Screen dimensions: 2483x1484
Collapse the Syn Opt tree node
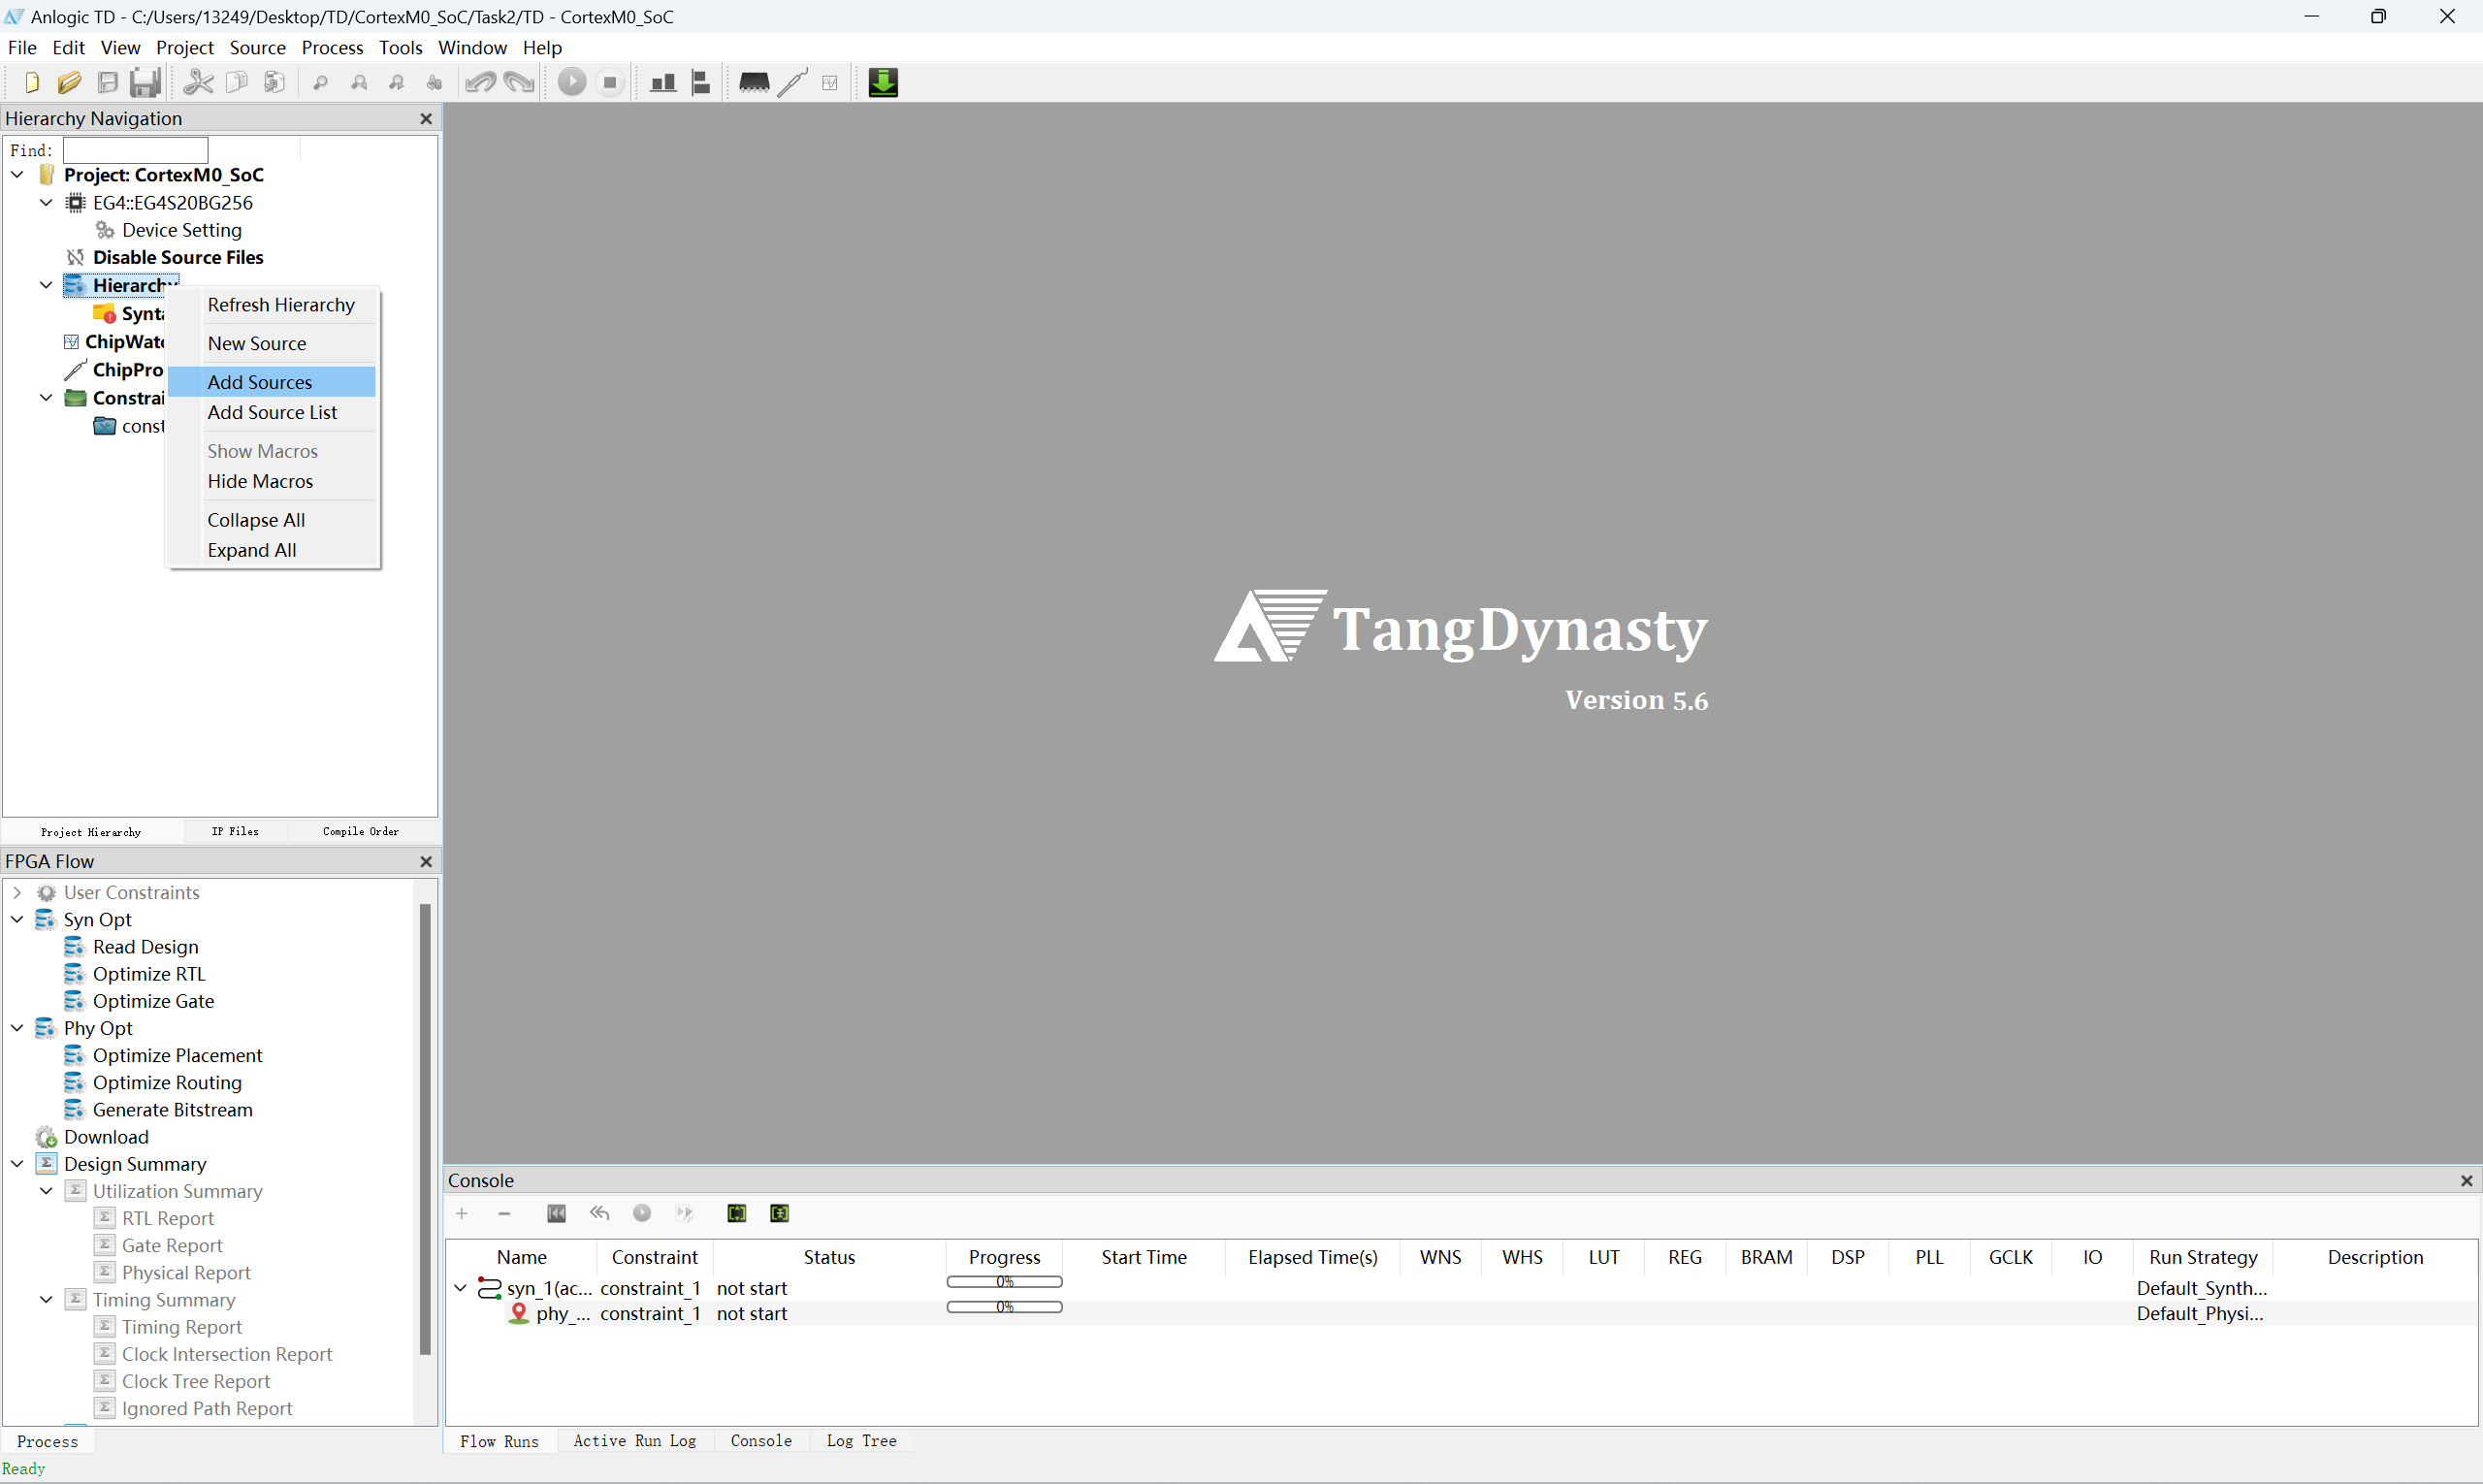point(17,919)
